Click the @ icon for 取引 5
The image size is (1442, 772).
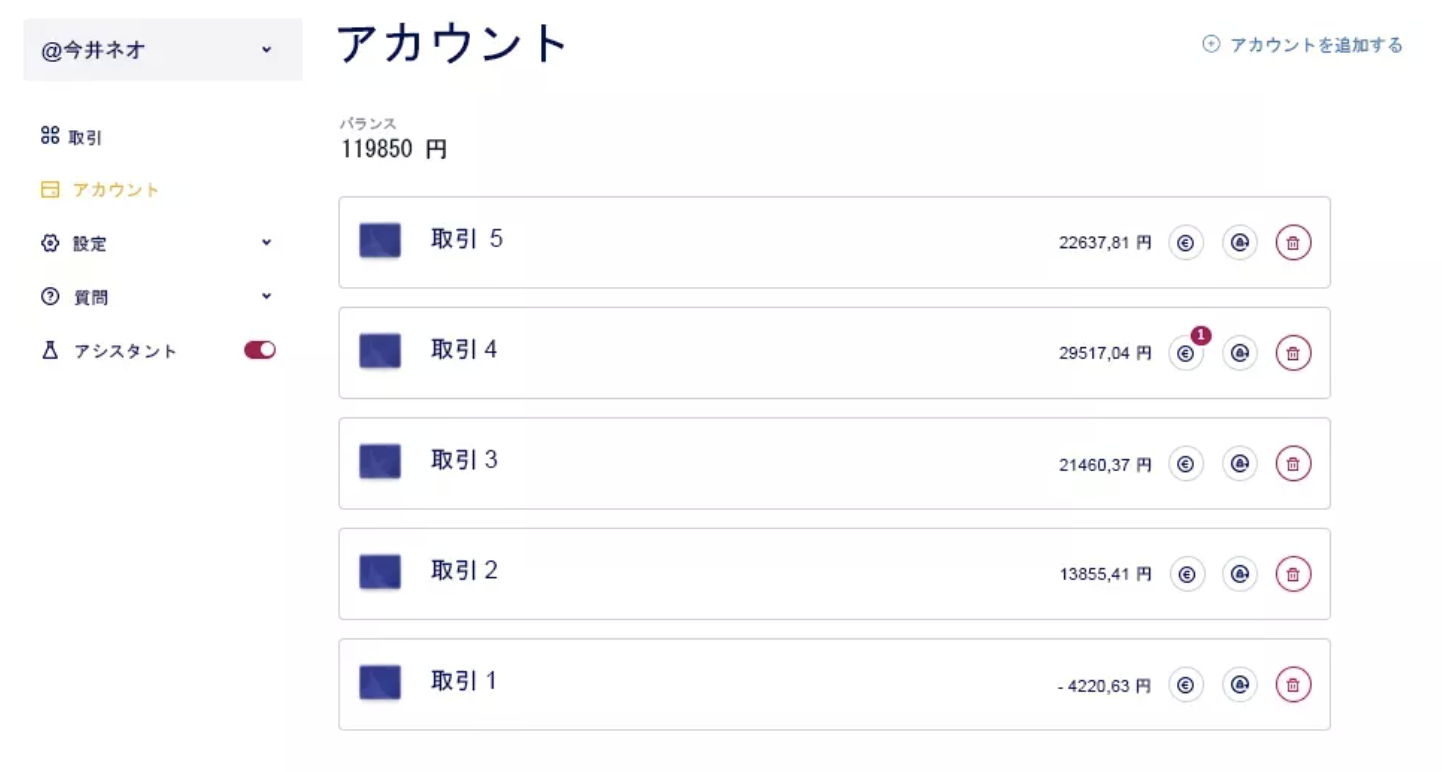pyautogui.click(x=1240, y=243)
